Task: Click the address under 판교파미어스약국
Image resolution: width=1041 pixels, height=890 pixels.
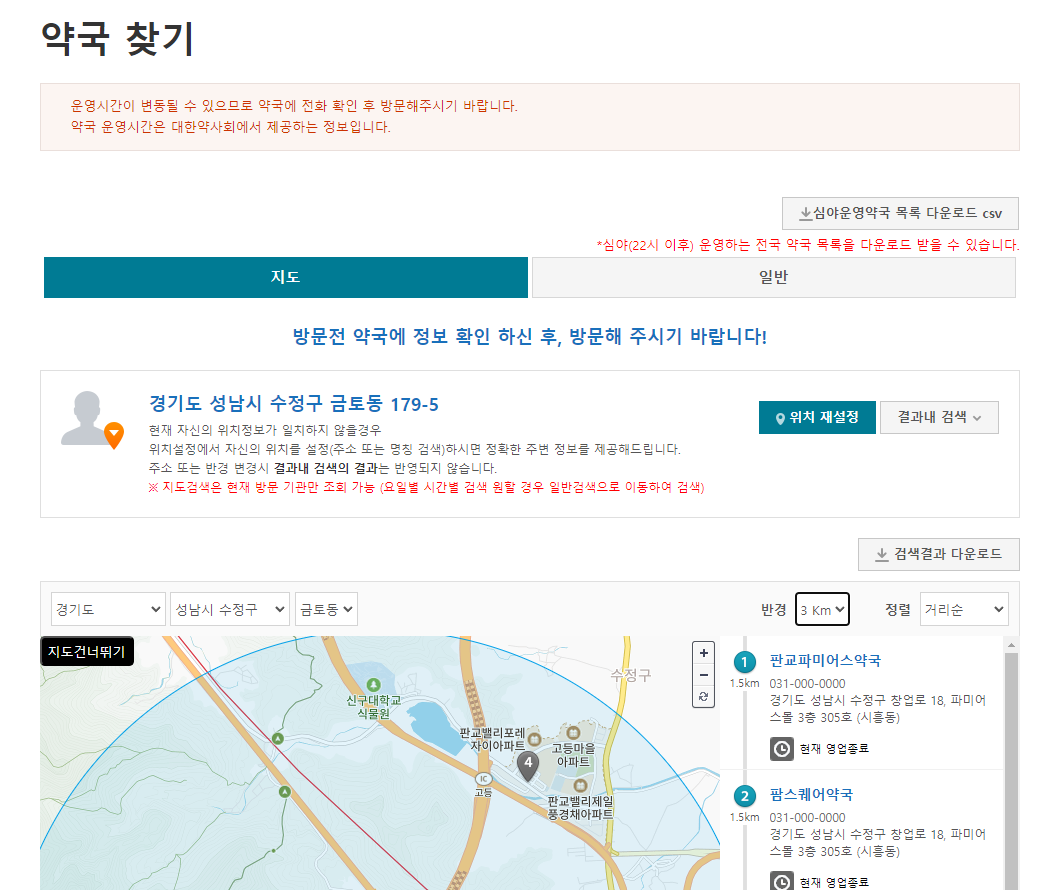Action: coord(877,709)
